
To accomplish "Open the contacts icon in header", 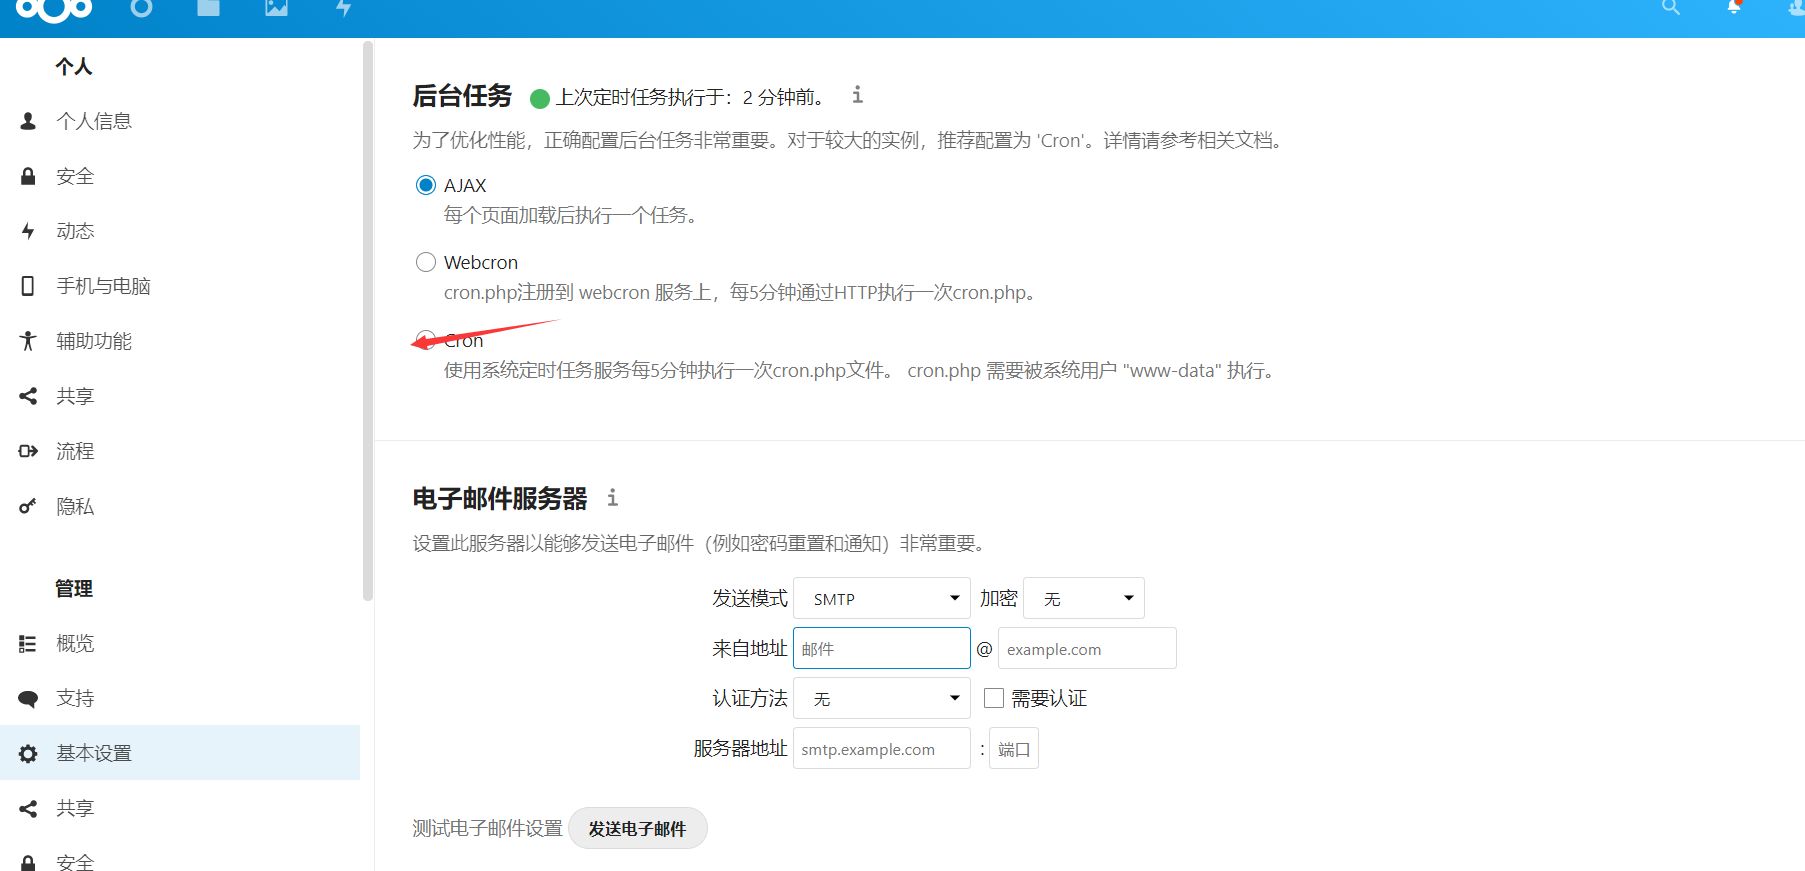I will coord(1796,7).
